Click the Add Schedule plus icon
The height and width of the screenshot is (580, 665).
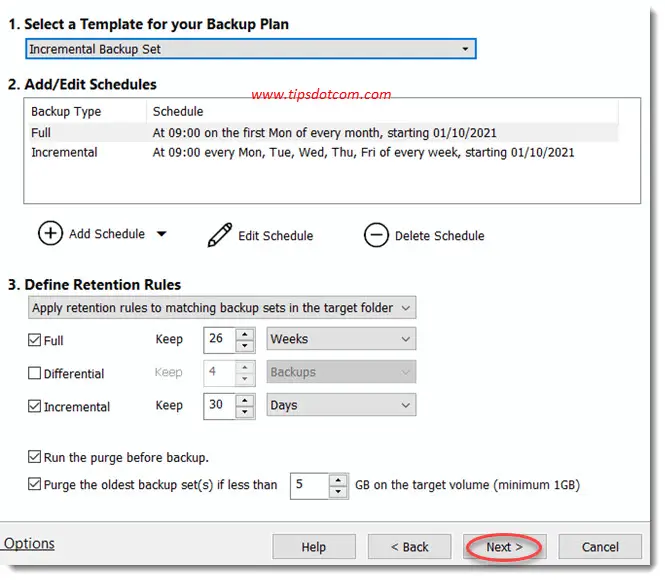(50, 234)
